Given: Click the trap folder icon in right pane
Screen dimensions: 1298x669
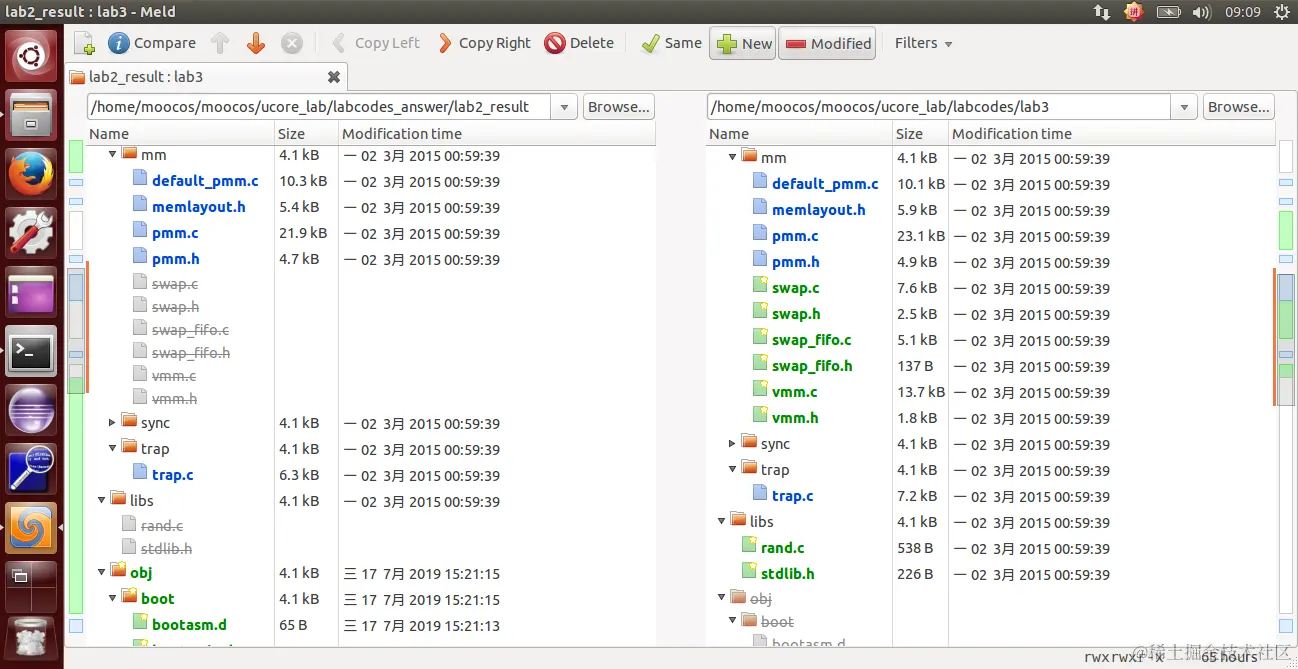Looking at the screenshot, I should tap(749, 469).
